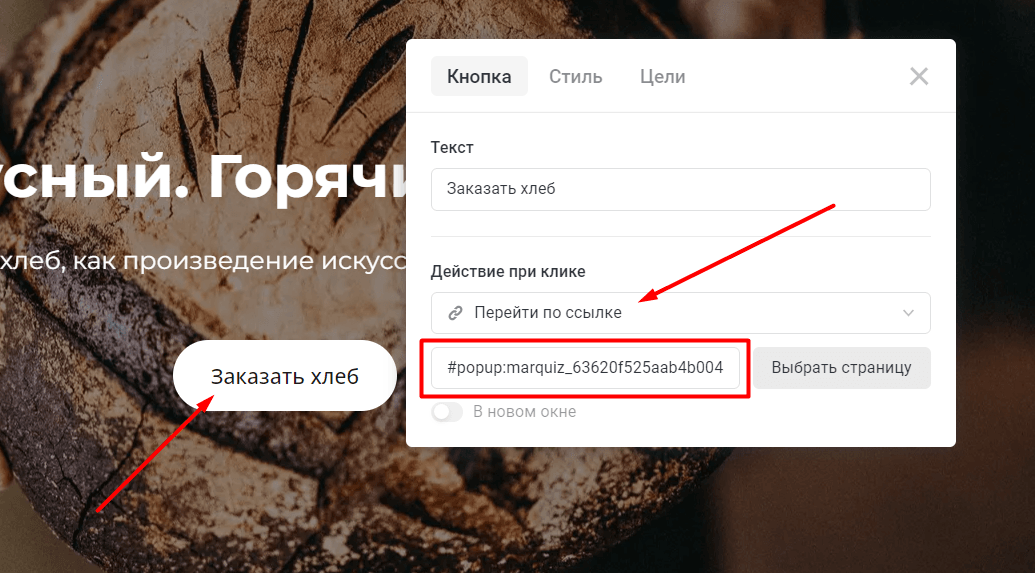Screen dimensions: 1035x573
Task: Open the Стиль tab
Action: (x=576, y=77)
